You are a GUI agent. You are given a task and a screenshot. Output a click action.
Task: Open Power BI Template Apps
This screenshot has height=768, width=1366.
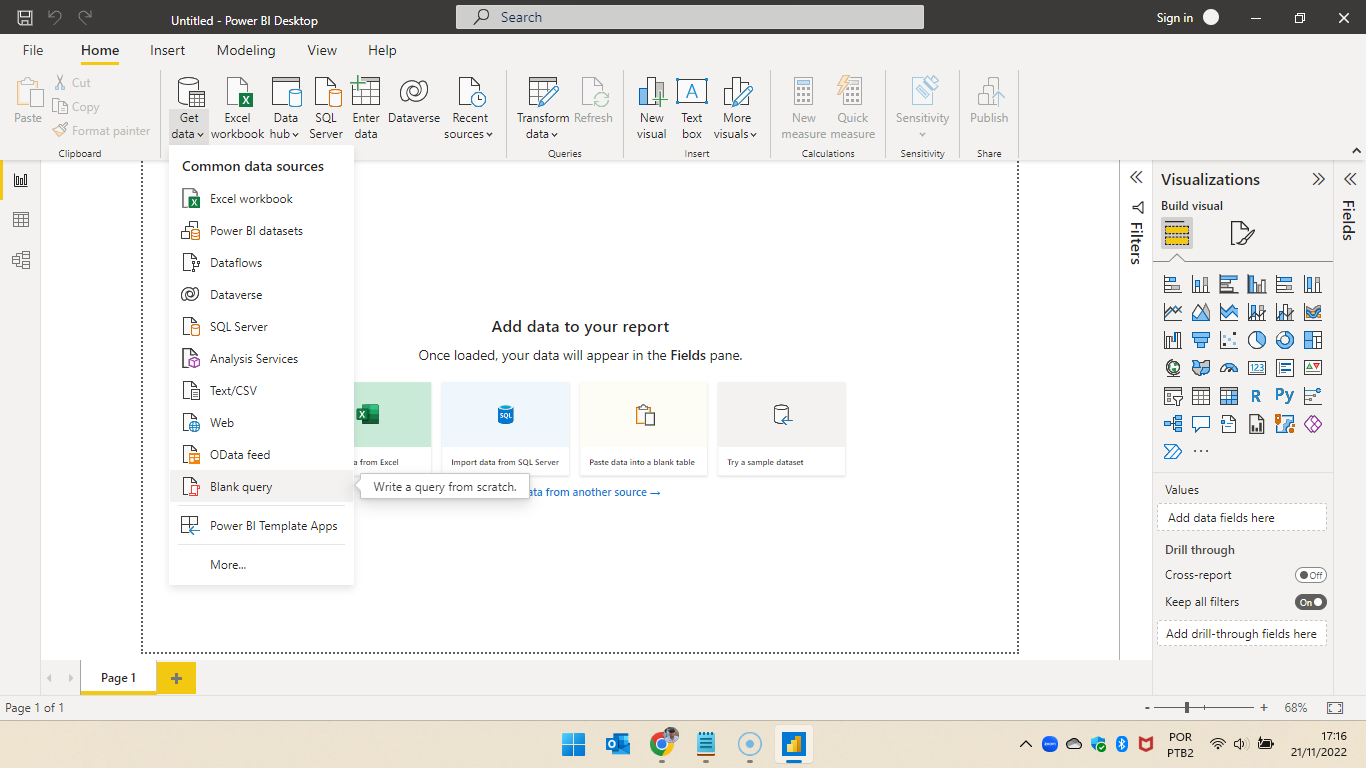[262, 526]
